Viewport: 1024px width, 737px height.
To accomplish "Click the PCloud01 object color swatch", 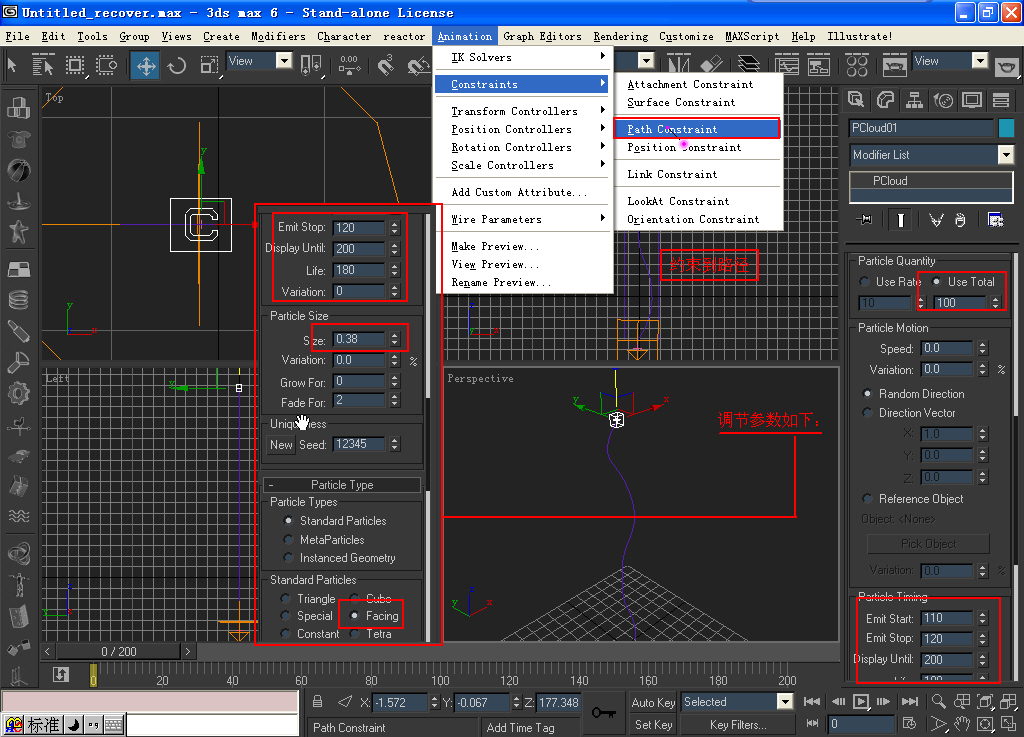I will 1006,128.
